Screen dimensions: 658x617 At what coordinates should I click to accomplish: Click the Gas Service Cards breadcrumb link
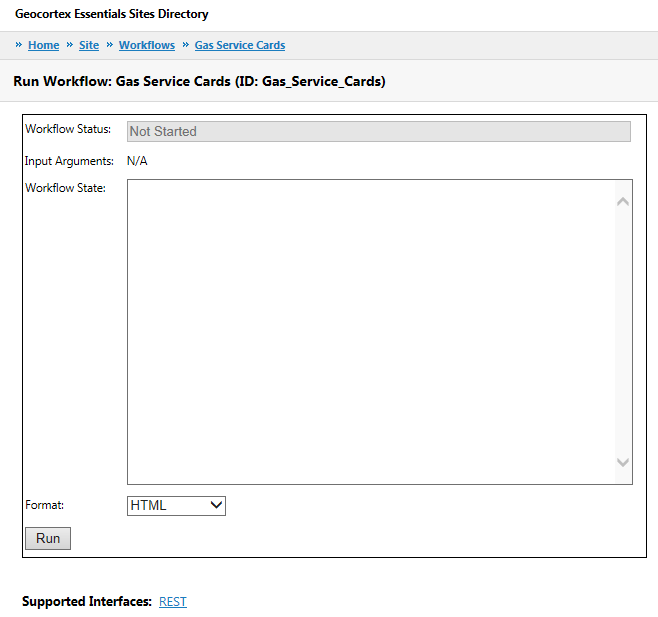click(x=240, y=45)
